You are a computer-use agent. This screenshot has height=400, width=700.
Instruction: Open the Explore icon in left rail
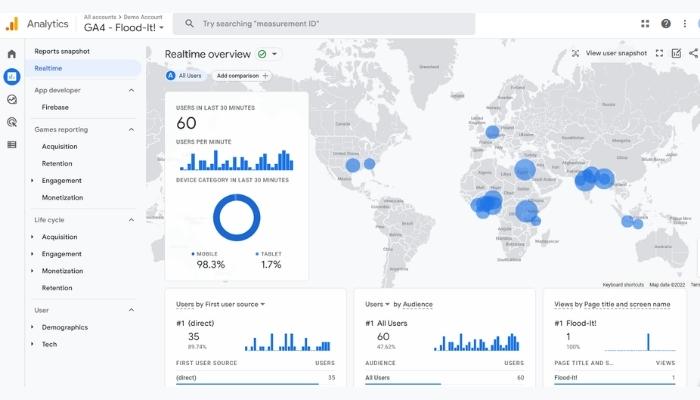[12, 99]
